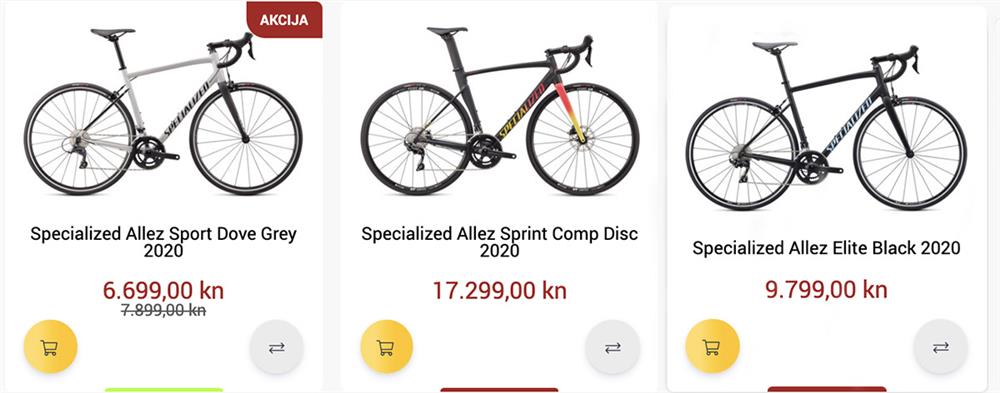Image resolution: width=1000 pixels, height=393 pixels.
Task: Open Specialized Allez Sport Dove Grey 2020 title
Action: point(163,242)
